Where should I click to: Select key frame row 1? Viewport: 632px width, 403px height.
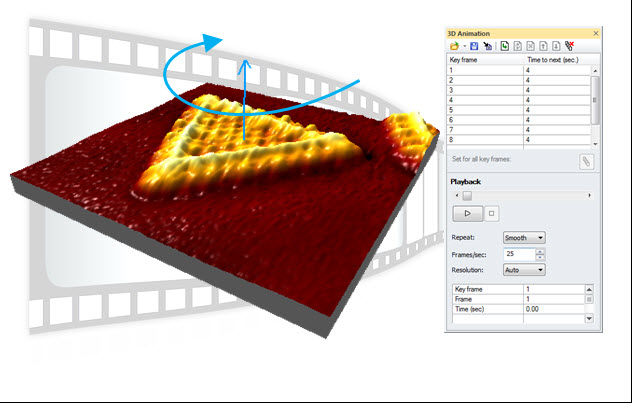(519, 70)
